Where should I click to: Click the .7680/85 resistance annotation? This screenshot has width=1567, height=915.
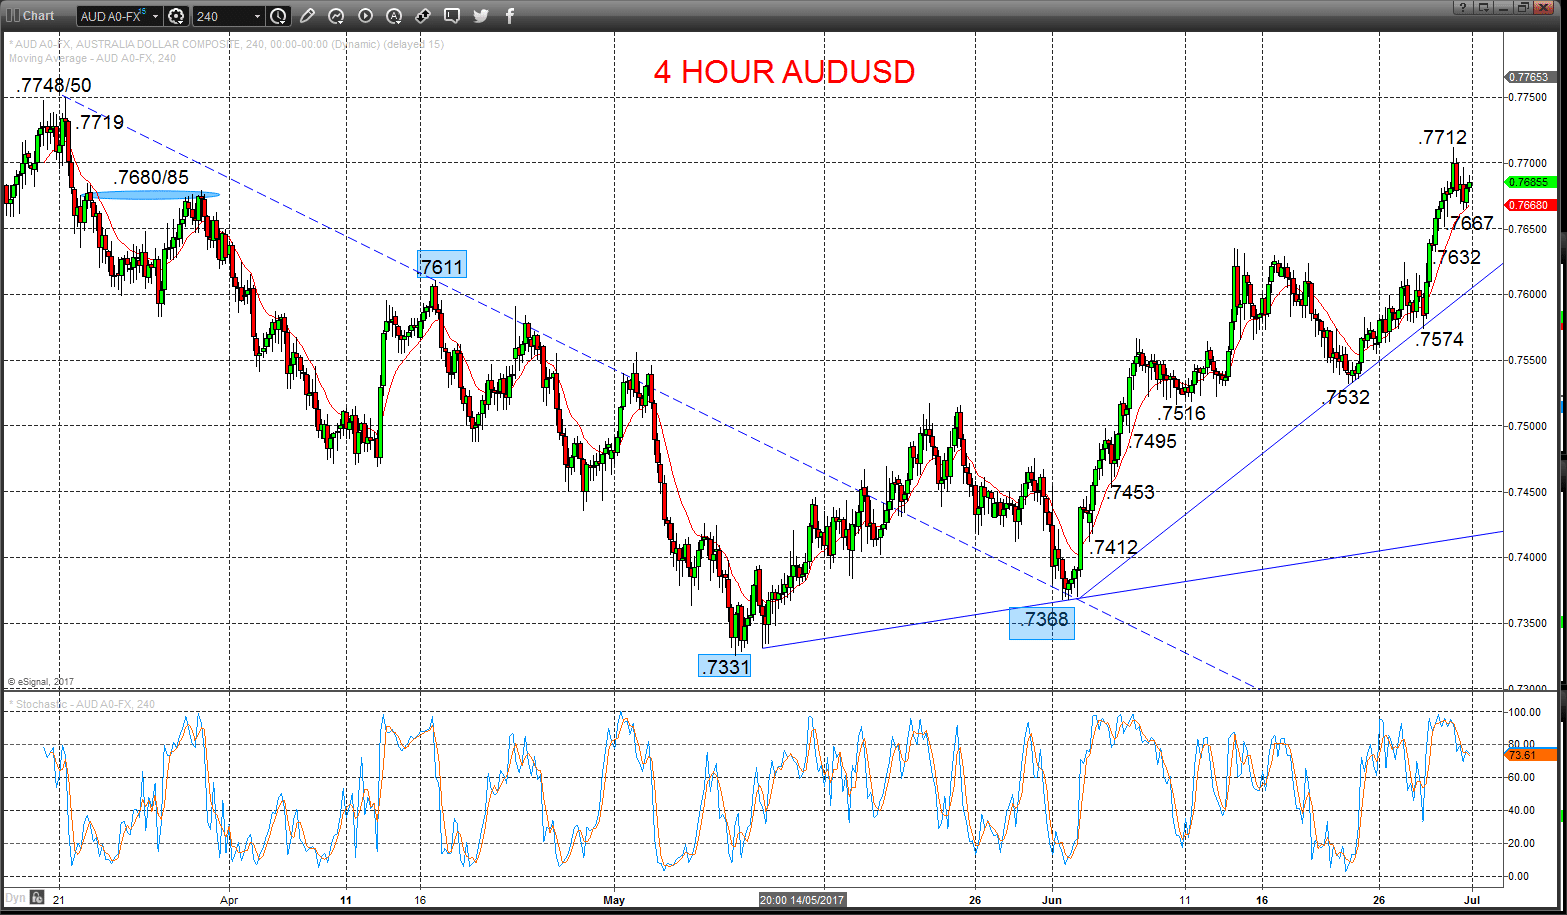coord(151,177)
